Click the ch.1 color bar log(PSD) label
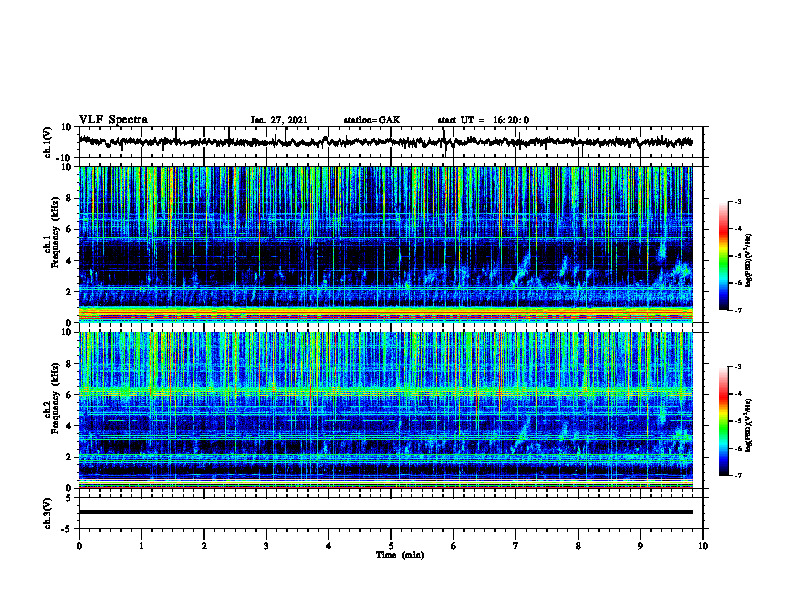This screenshot has width=792, height=612. pos(749,260)
